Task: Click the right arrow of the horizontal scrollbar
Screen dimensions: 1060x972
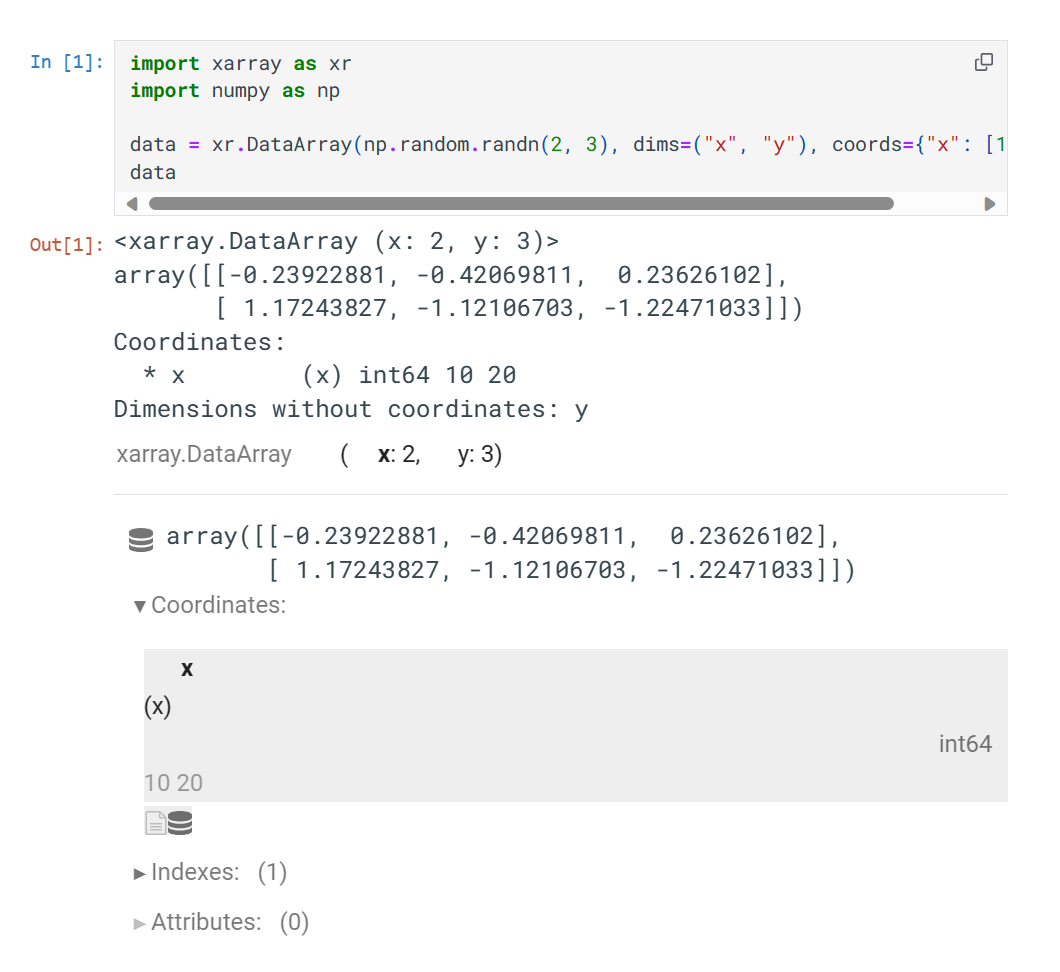Action: pyautogui.click(x=991, y=203)
